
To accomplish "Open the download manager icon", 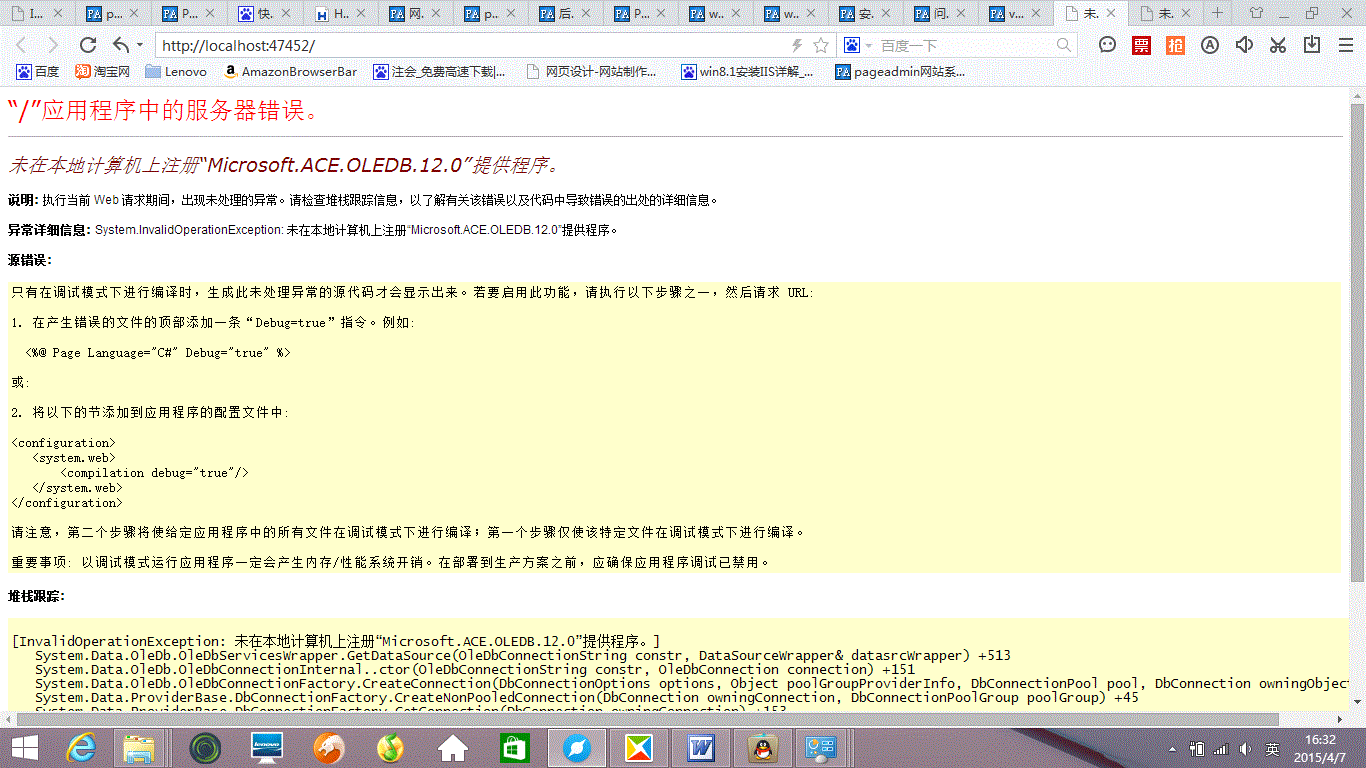I will 1312,45.
